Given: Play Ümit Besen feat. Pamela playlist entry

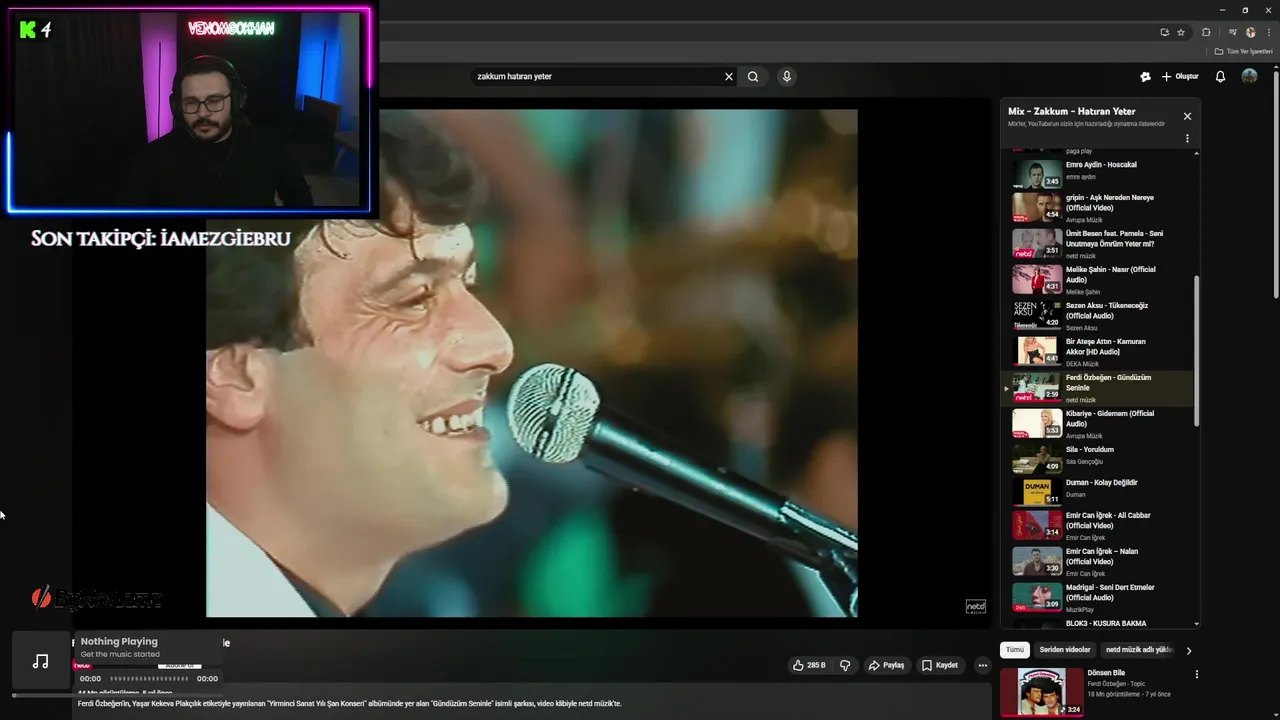Looking at the screenshot, I should coord(1099,244).
